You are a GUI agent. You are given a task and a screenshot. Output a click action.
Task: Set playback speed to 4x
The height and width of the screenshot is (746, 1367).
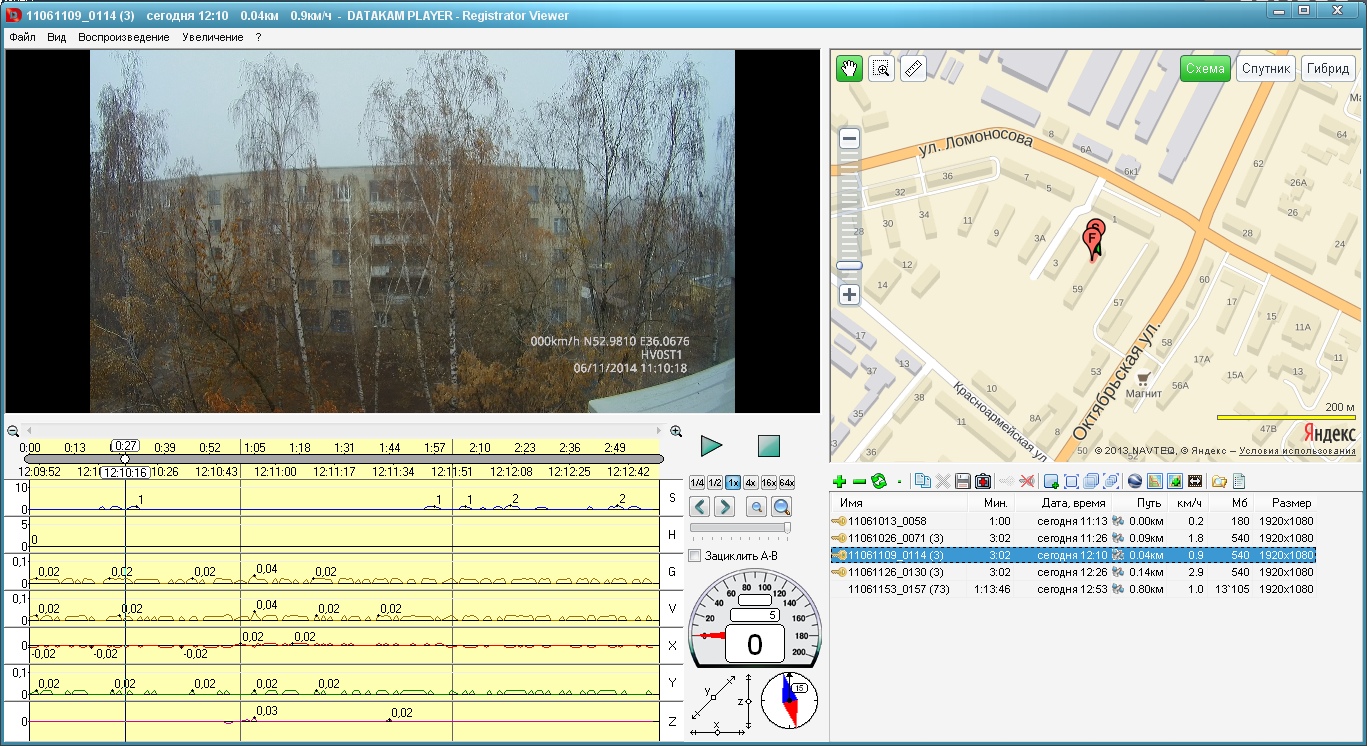(750, 482)
